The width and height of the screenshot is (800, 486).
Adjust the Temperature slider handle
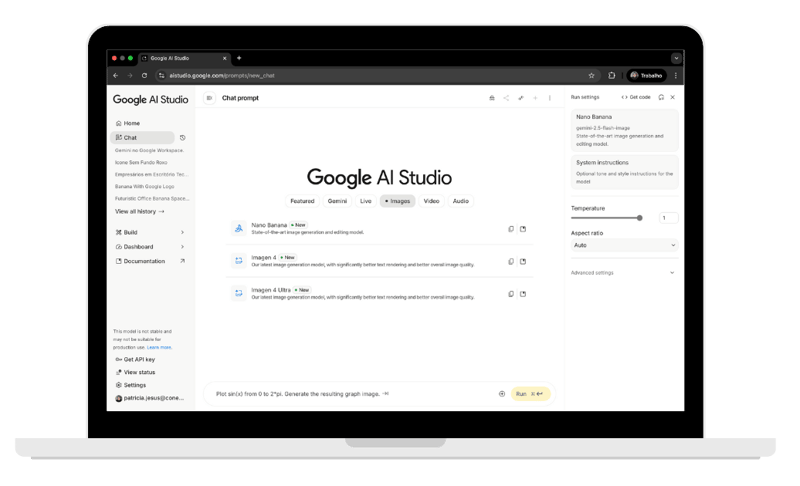(639, 218)
